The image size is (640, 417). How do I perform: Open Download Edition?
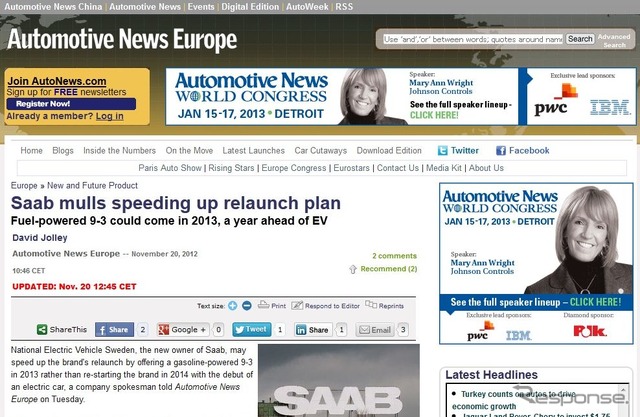pos(389,151)
